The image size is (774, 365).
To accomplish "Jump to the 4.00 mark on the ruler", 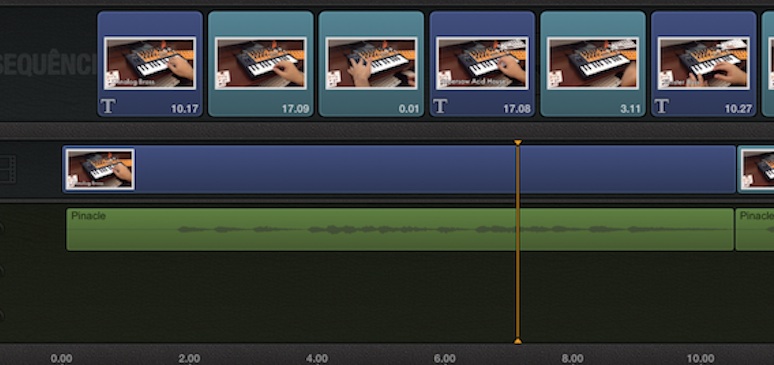I will [x=317, y=359].
